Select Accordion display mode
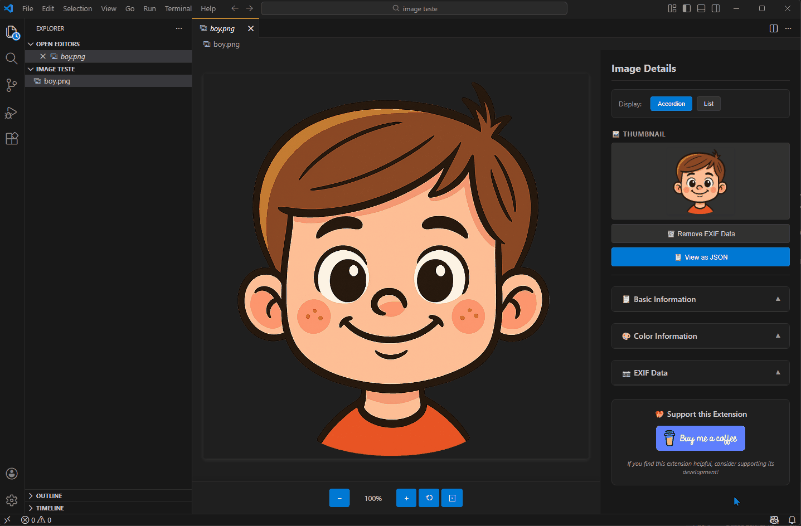Viewport: 801px width, 526px height. coord(671,104)
